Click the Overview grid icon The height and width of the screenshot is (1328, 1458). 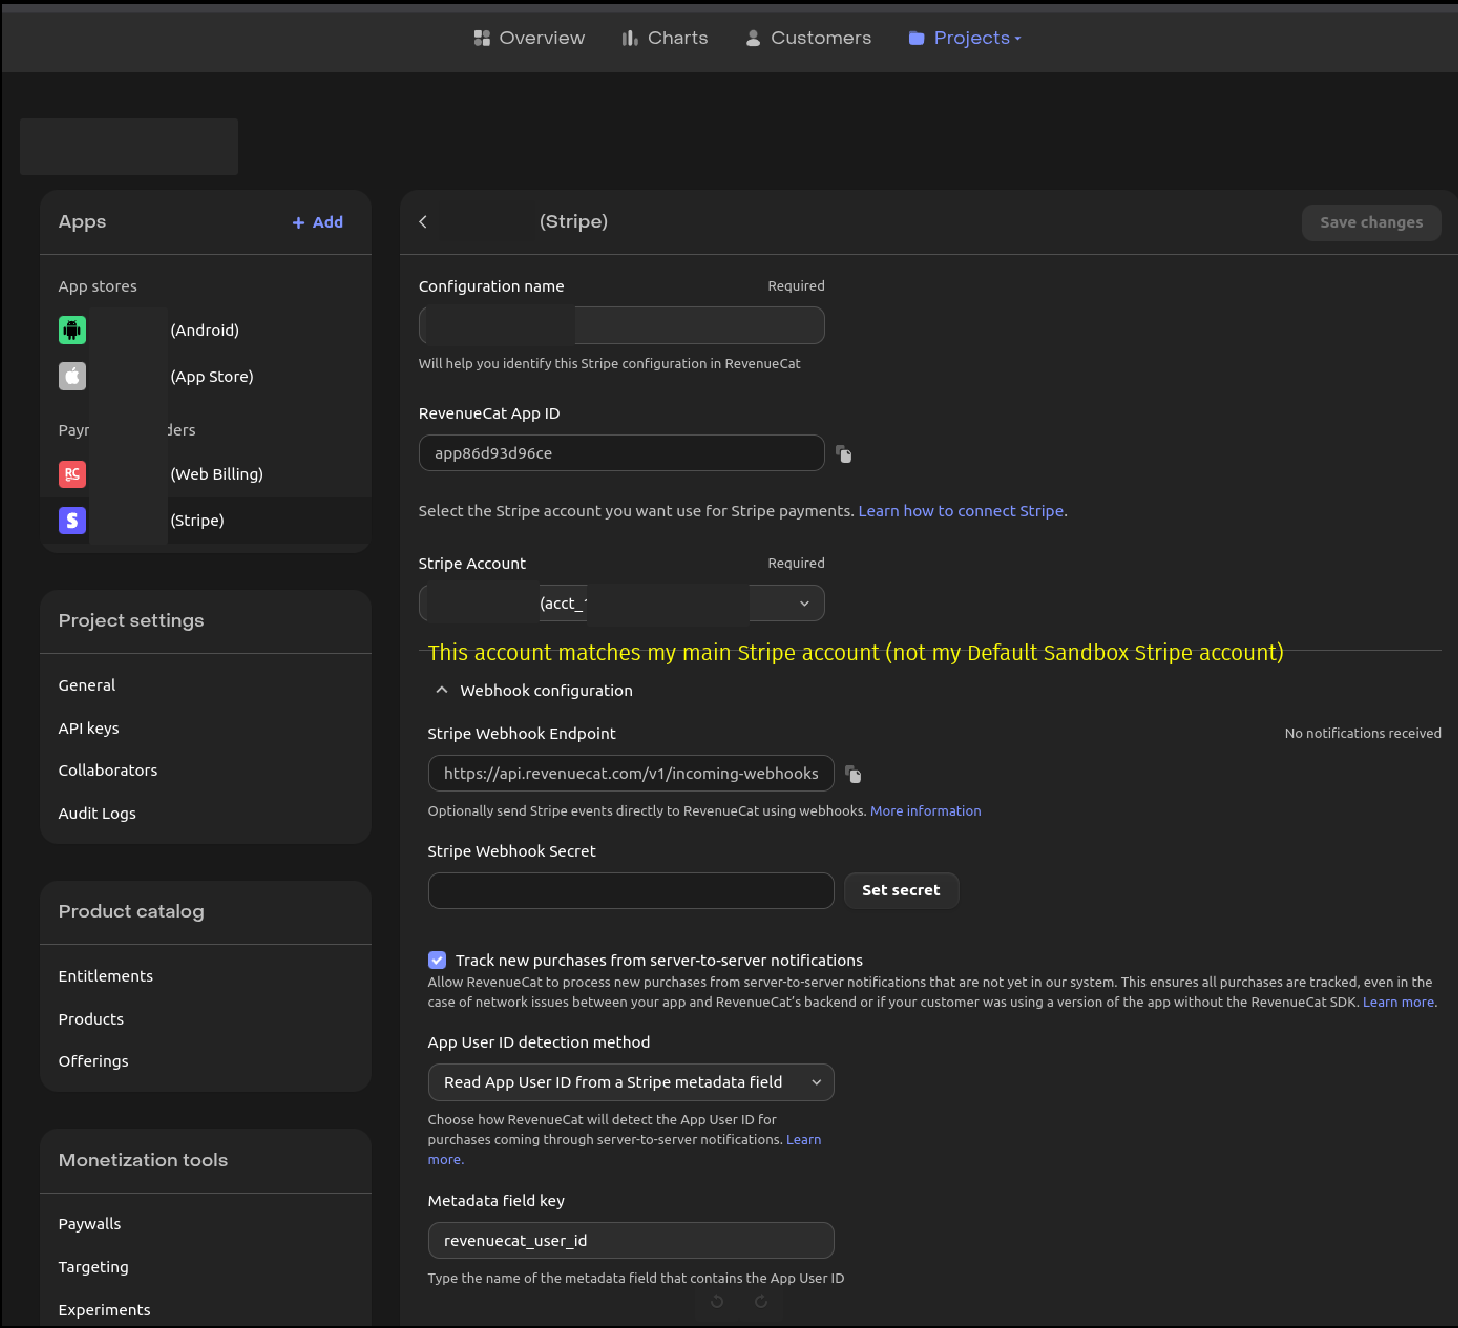pyautogui.click(x=482, y=38)
